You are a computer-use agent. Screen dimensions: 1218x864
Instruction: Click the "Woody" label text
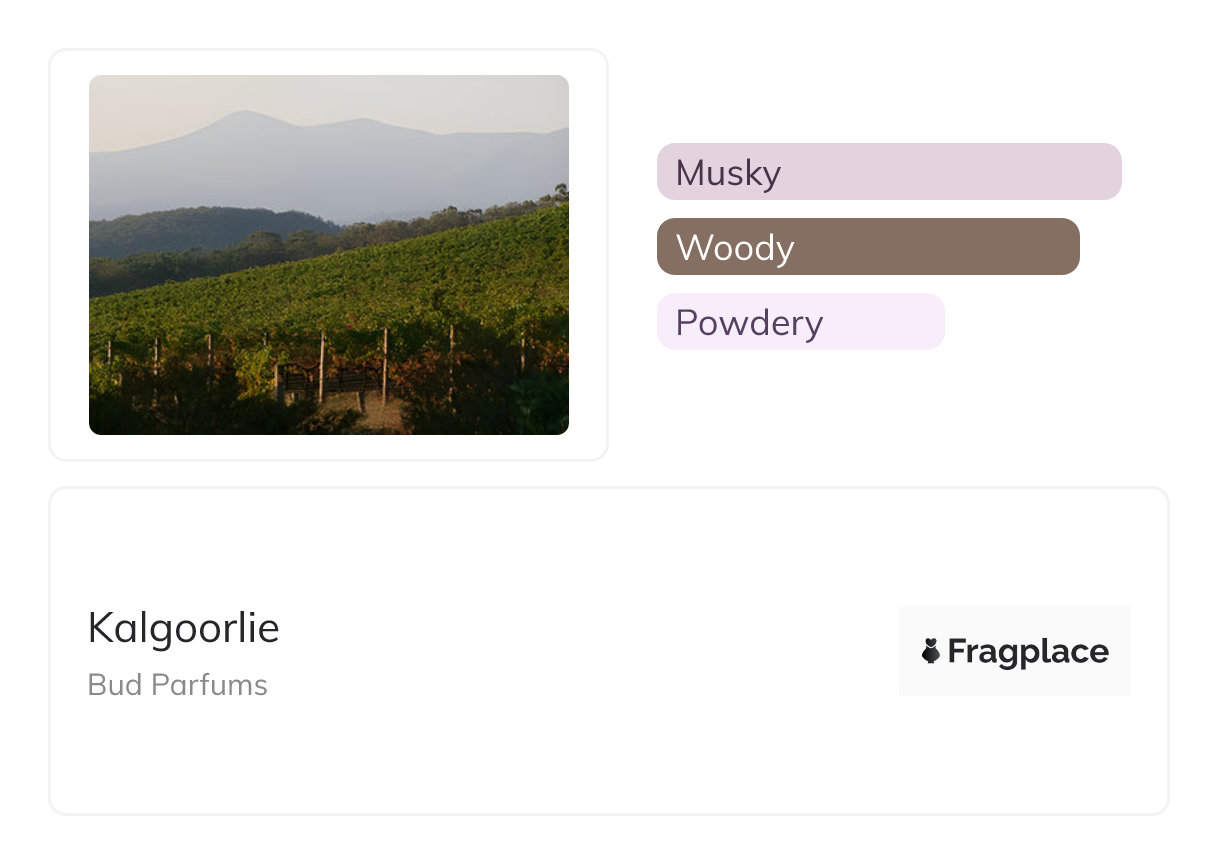tap(735, 248)
